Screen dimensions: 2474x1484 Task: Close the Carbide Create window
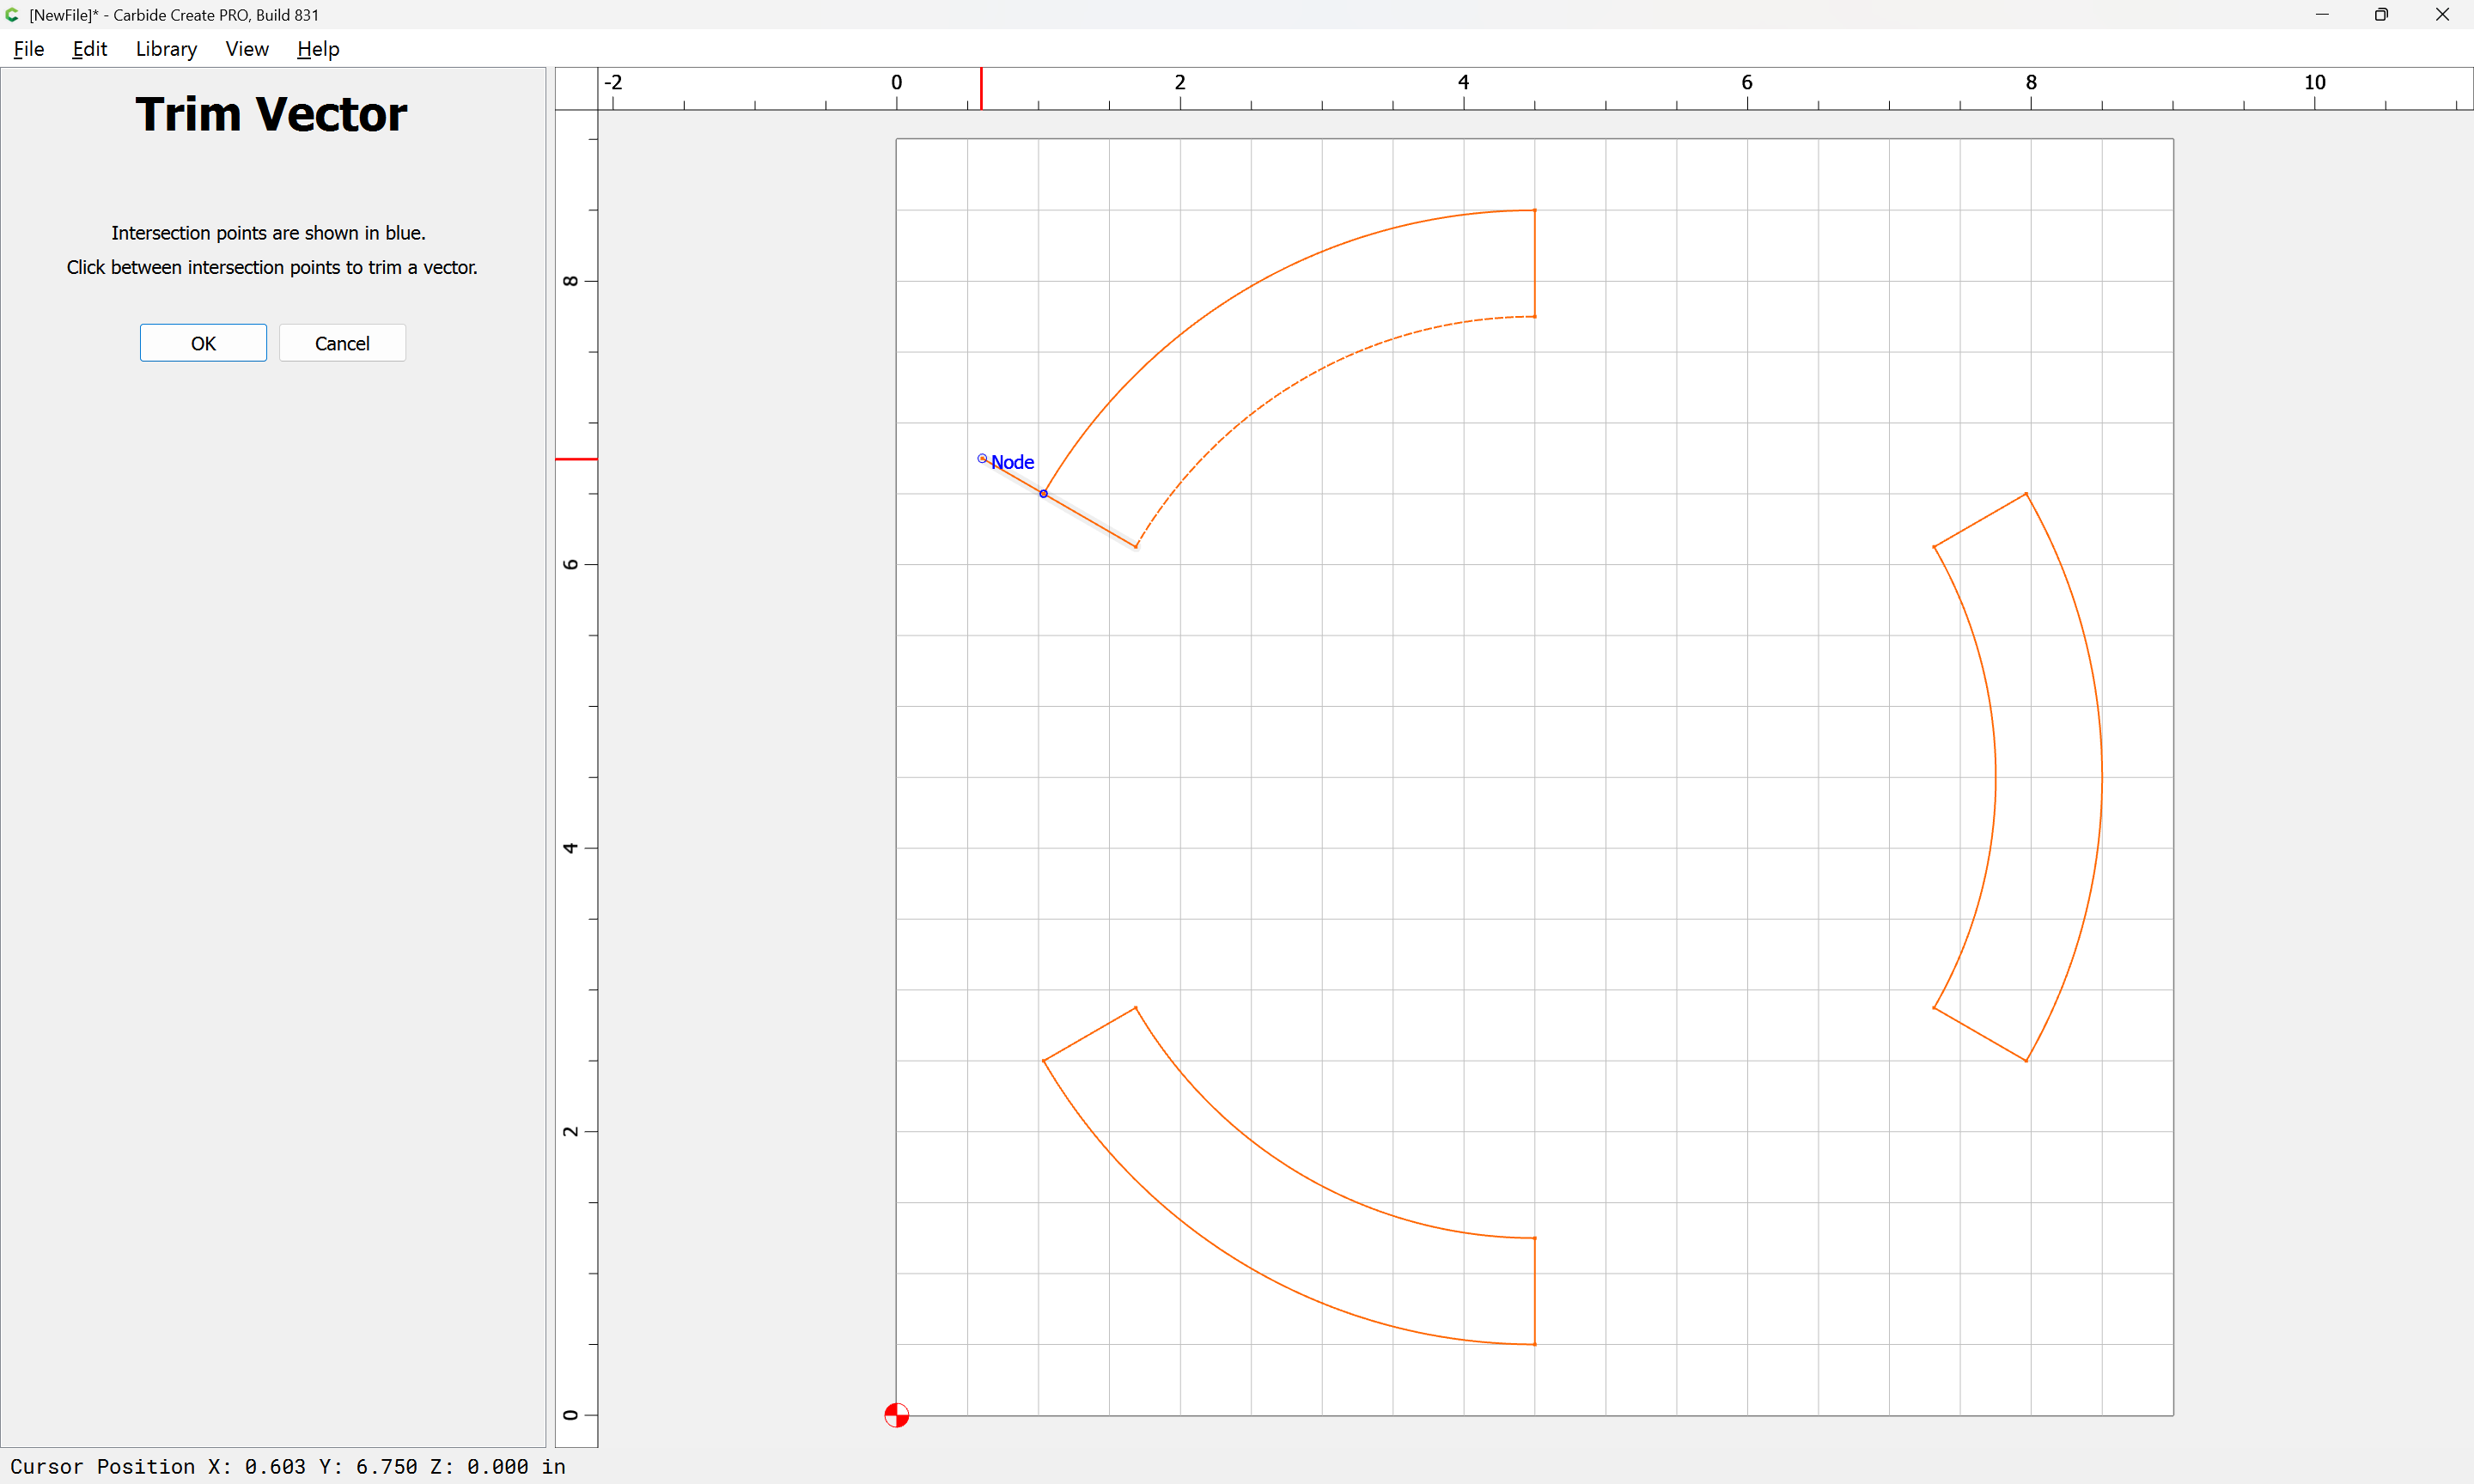(2442, 15)
